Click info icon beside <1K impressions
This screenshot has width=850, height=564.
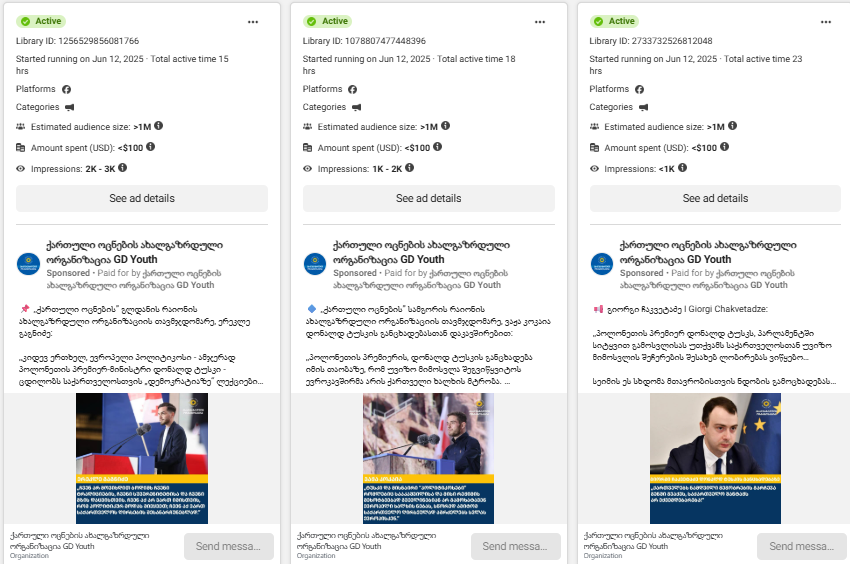[x=682, y=168]
